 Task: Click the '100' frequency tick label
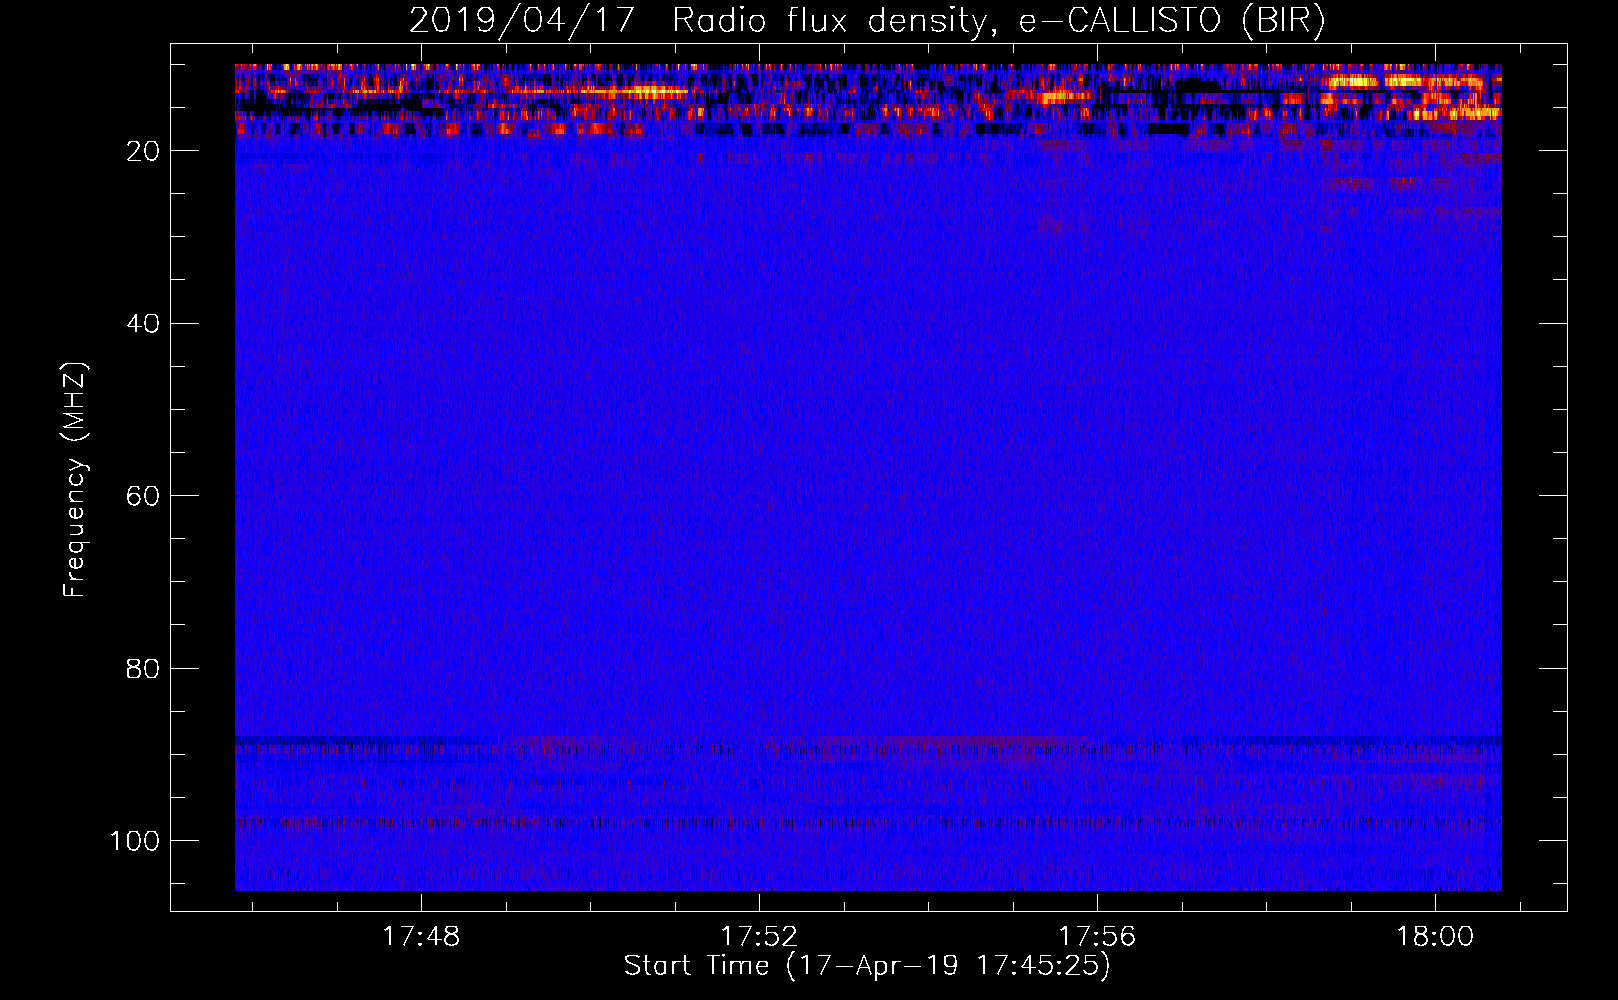click(x=135, y=841)
